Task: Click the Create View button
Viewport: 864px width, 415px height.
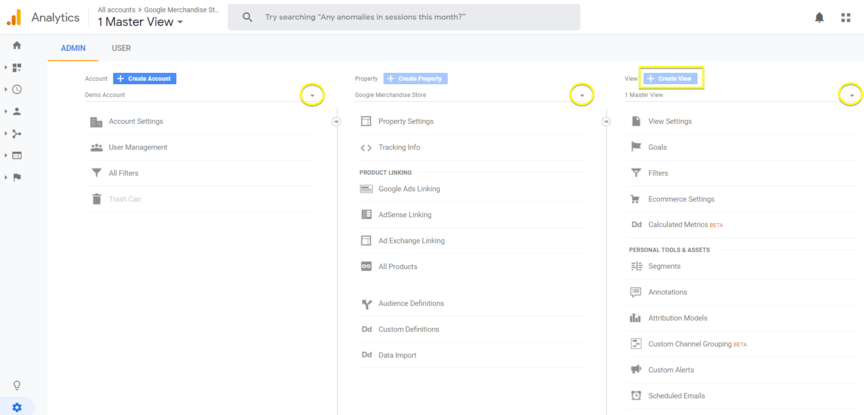Action: 671,79
